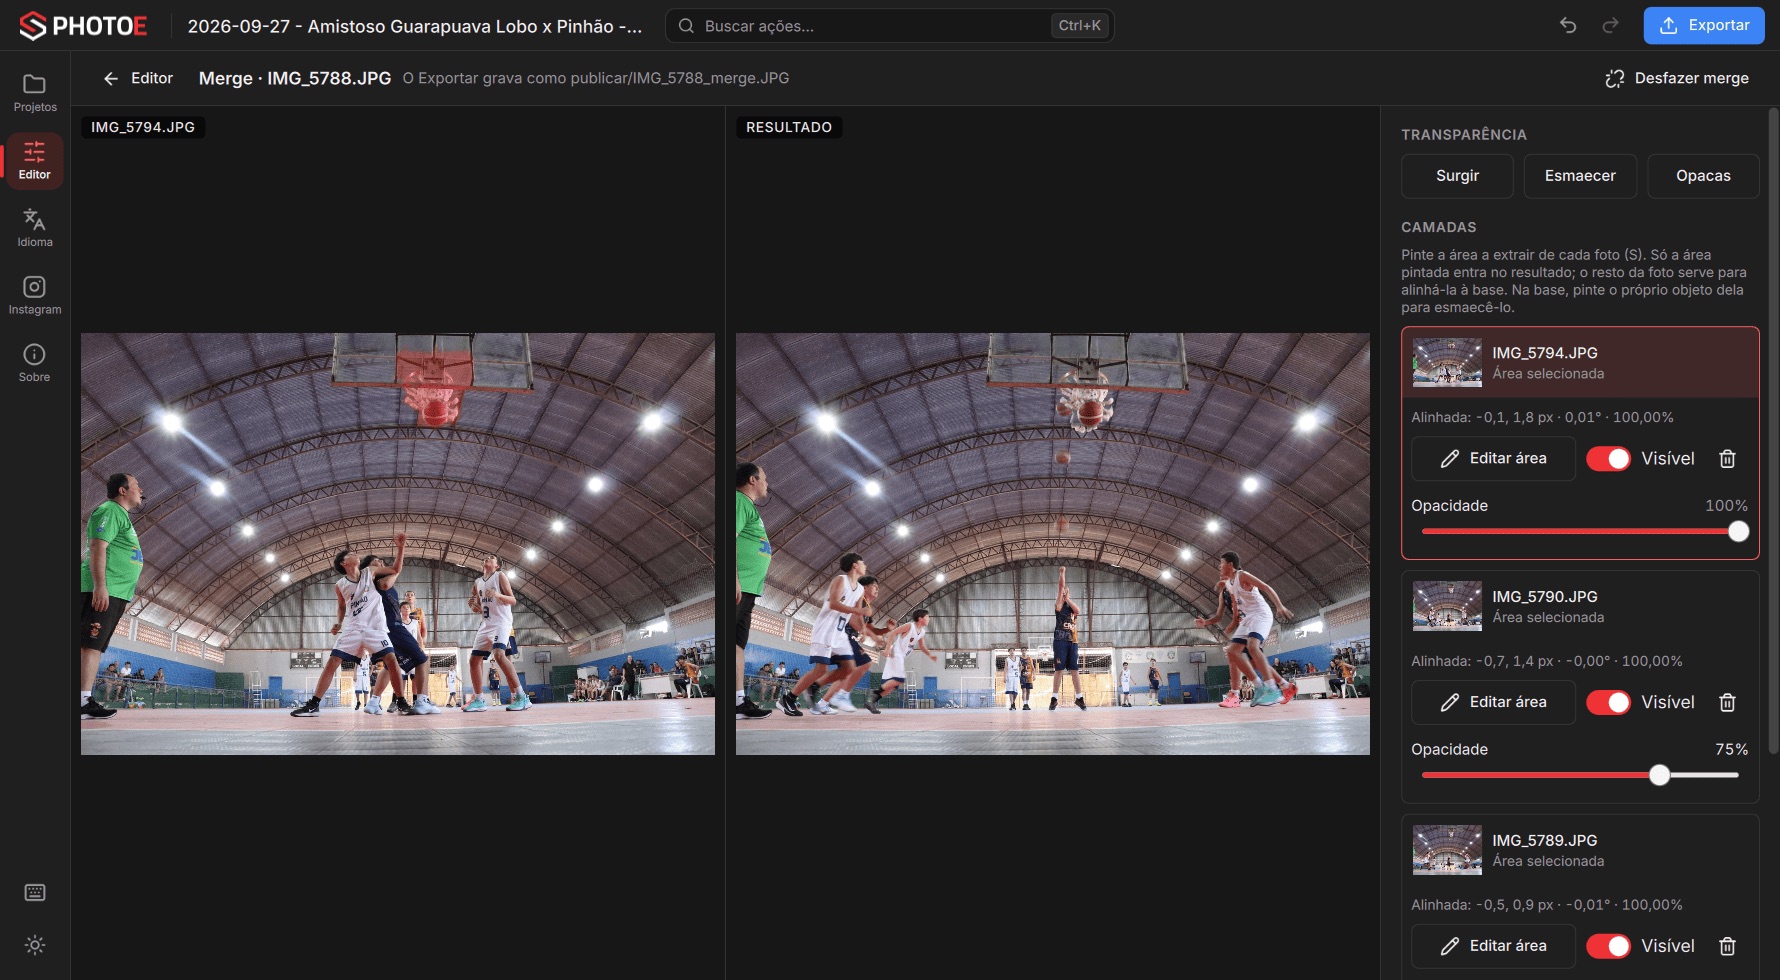Click the RESULTADO preview image
The height and width of the screenshot is (980, 1780).
click(1053, 544)
